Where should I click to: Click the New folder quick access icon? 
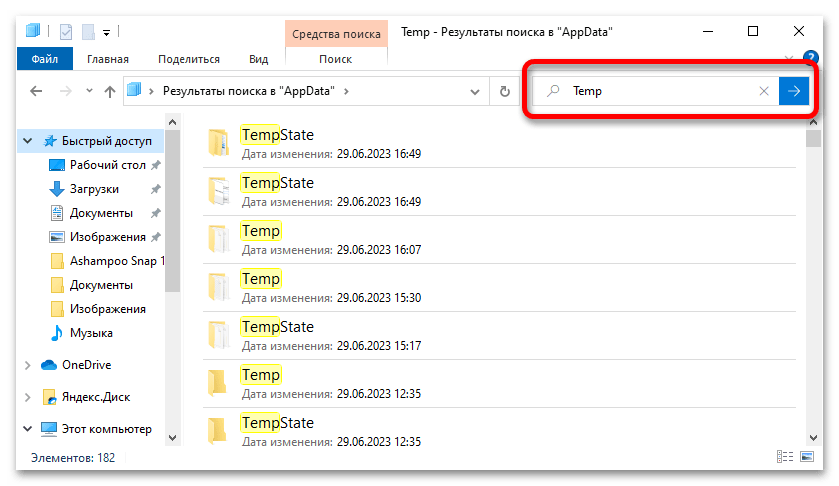click(x=88, y=32)
